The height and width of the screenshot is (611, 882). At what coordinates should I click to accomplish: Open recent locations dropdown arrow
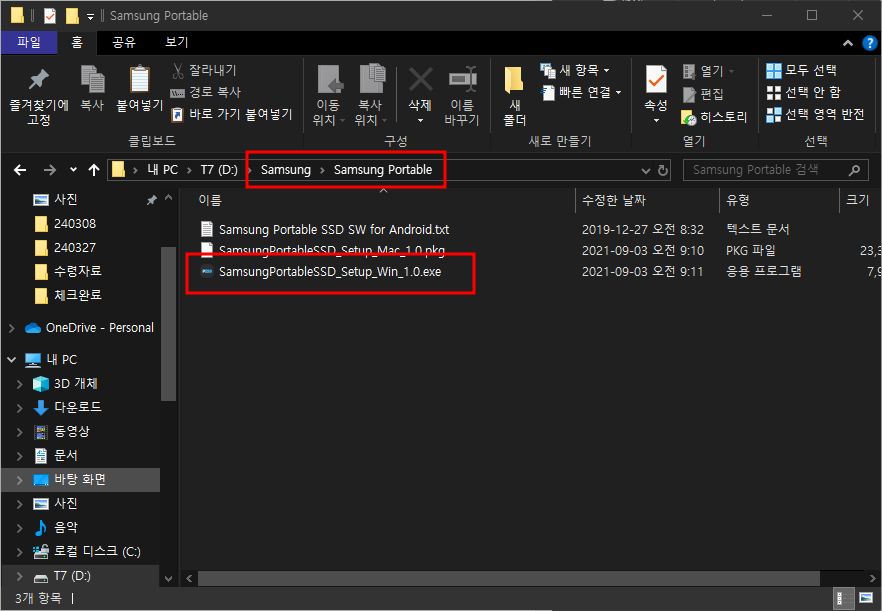pyautogui.click(x=73, y=169)
